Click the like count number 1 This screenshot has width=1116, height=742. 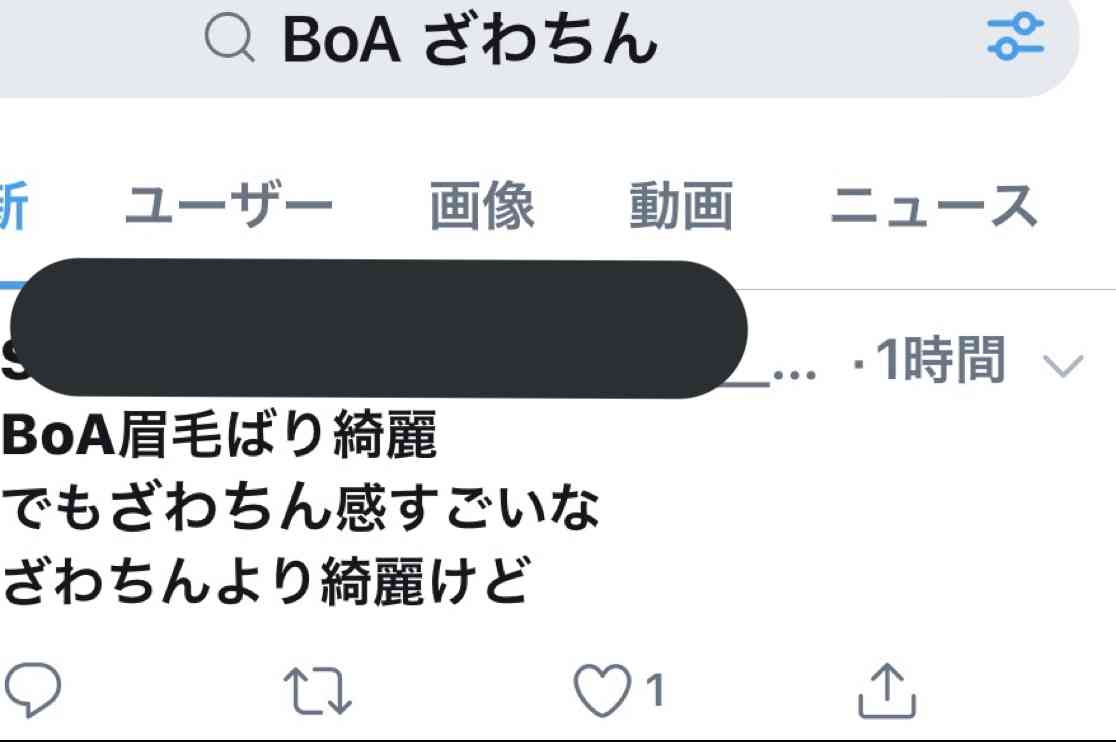655,689
